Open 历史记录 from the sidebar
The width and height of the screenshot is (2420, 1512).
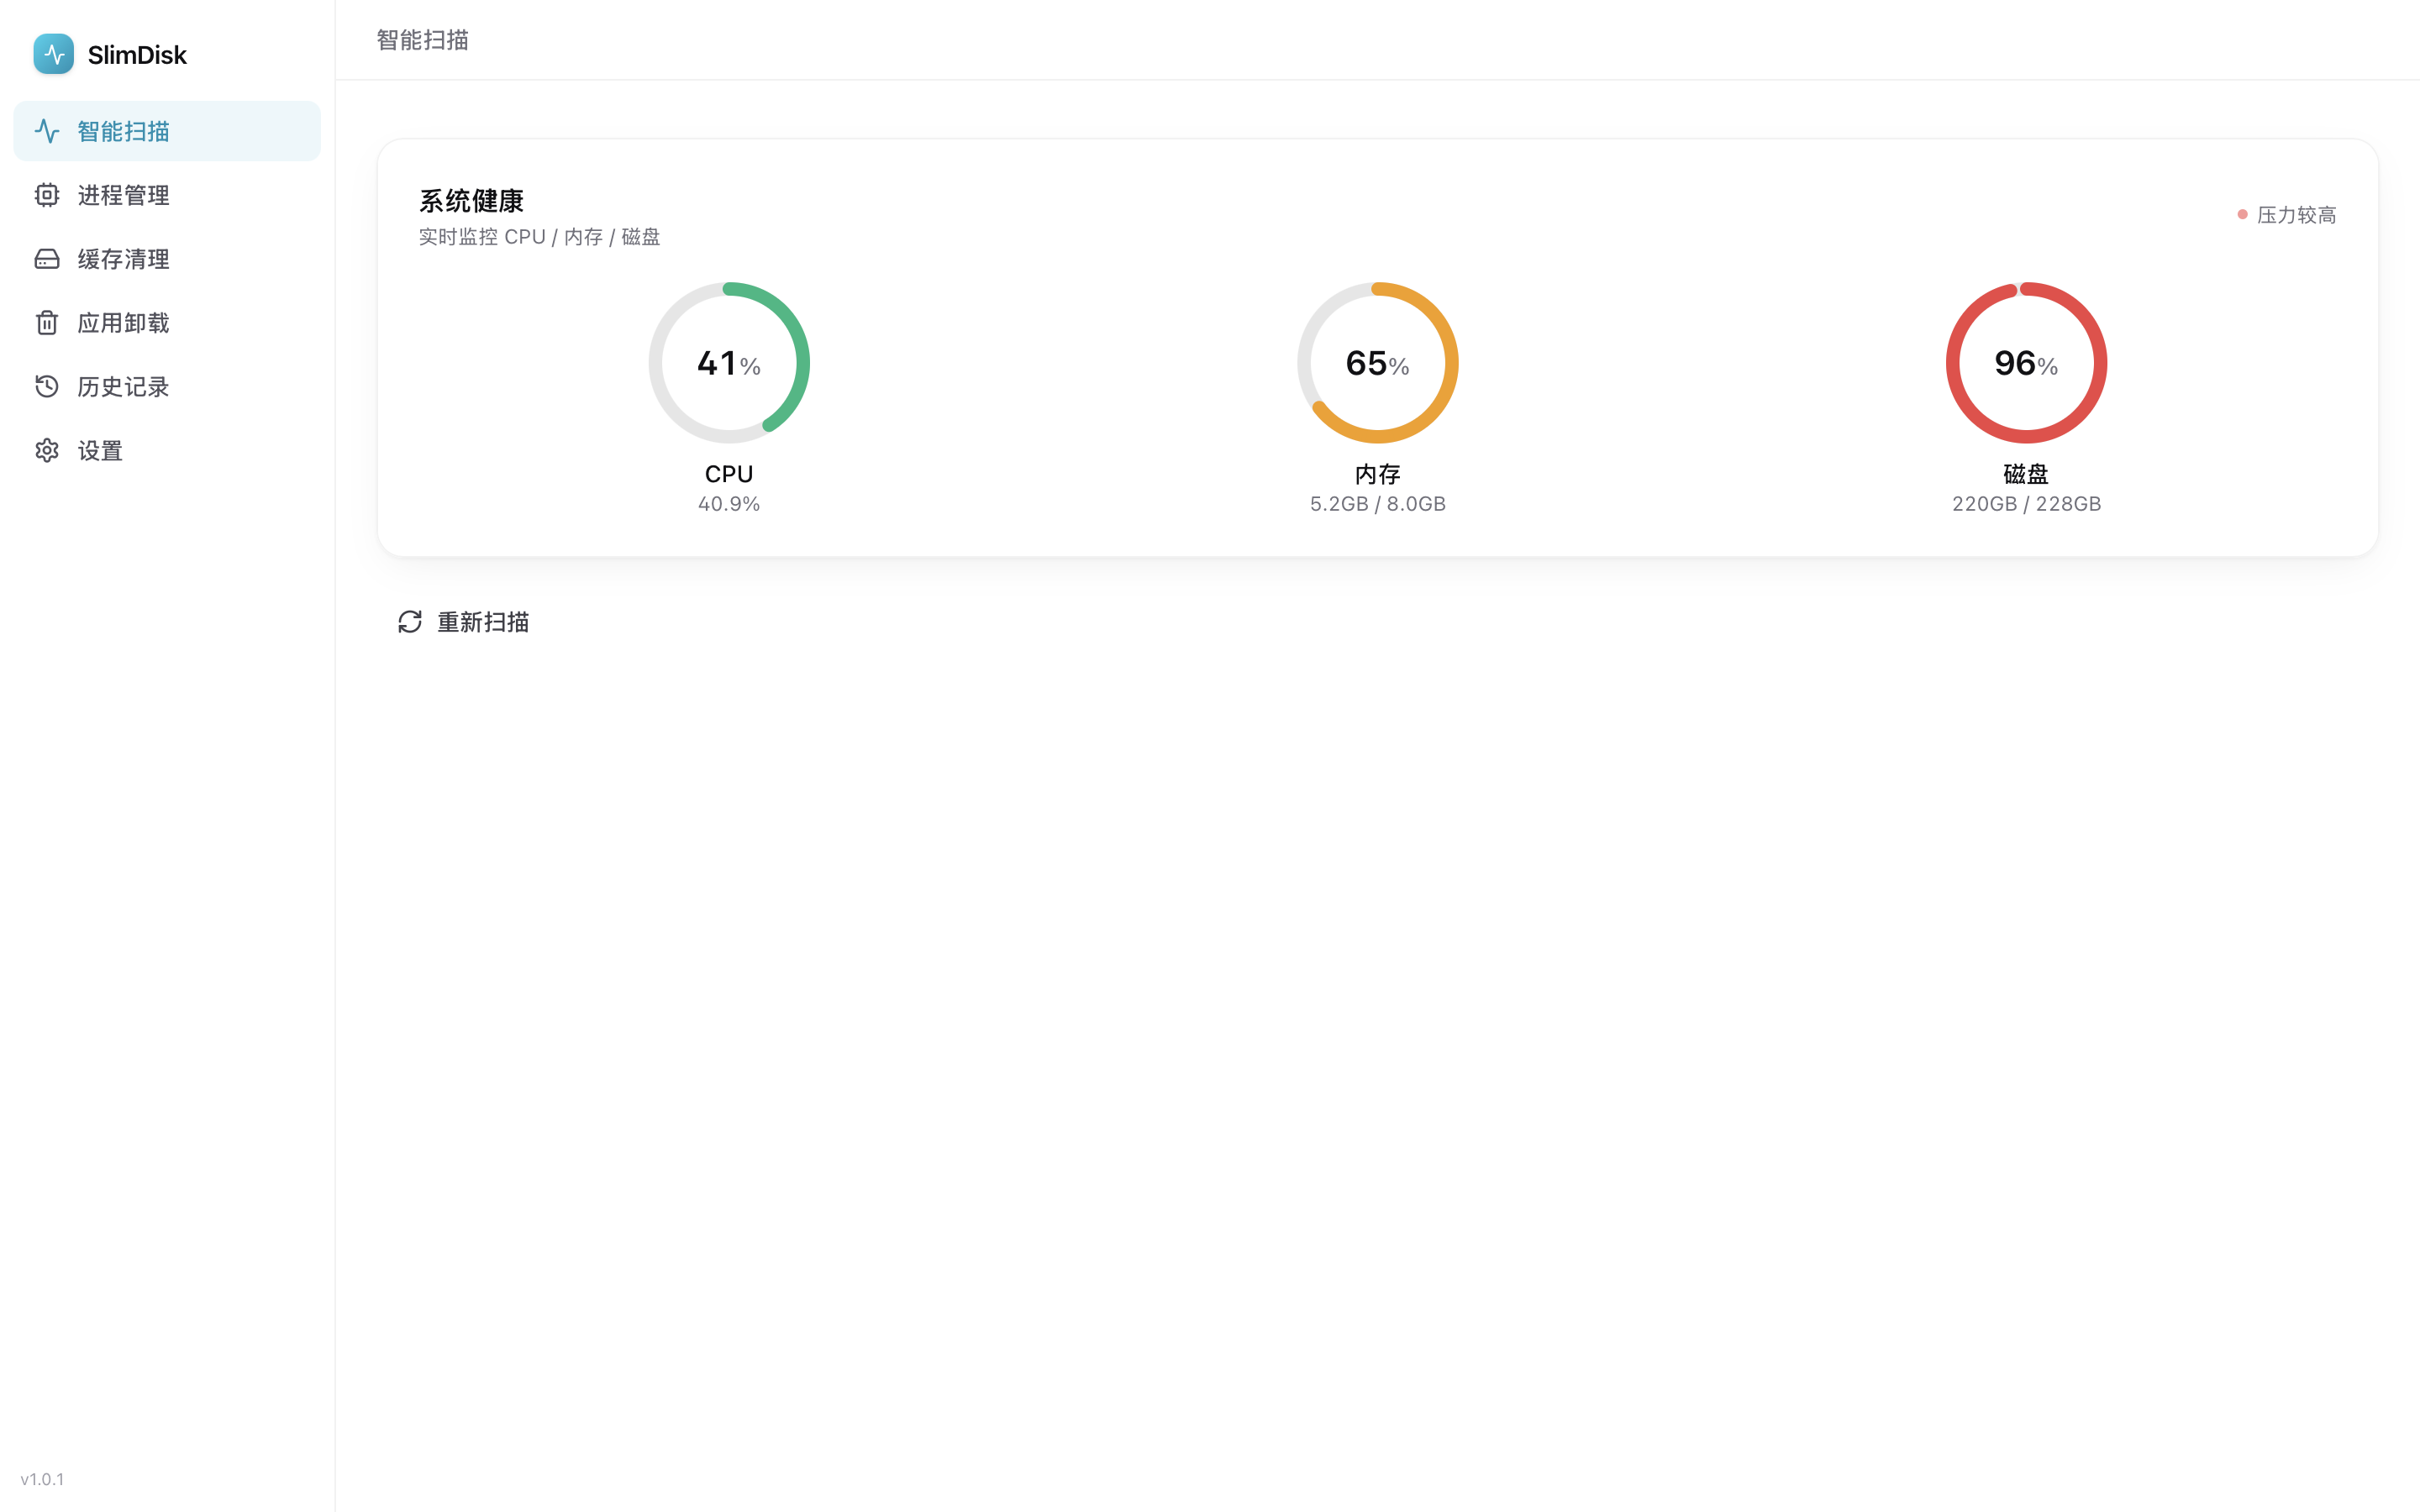click(167, 387)
